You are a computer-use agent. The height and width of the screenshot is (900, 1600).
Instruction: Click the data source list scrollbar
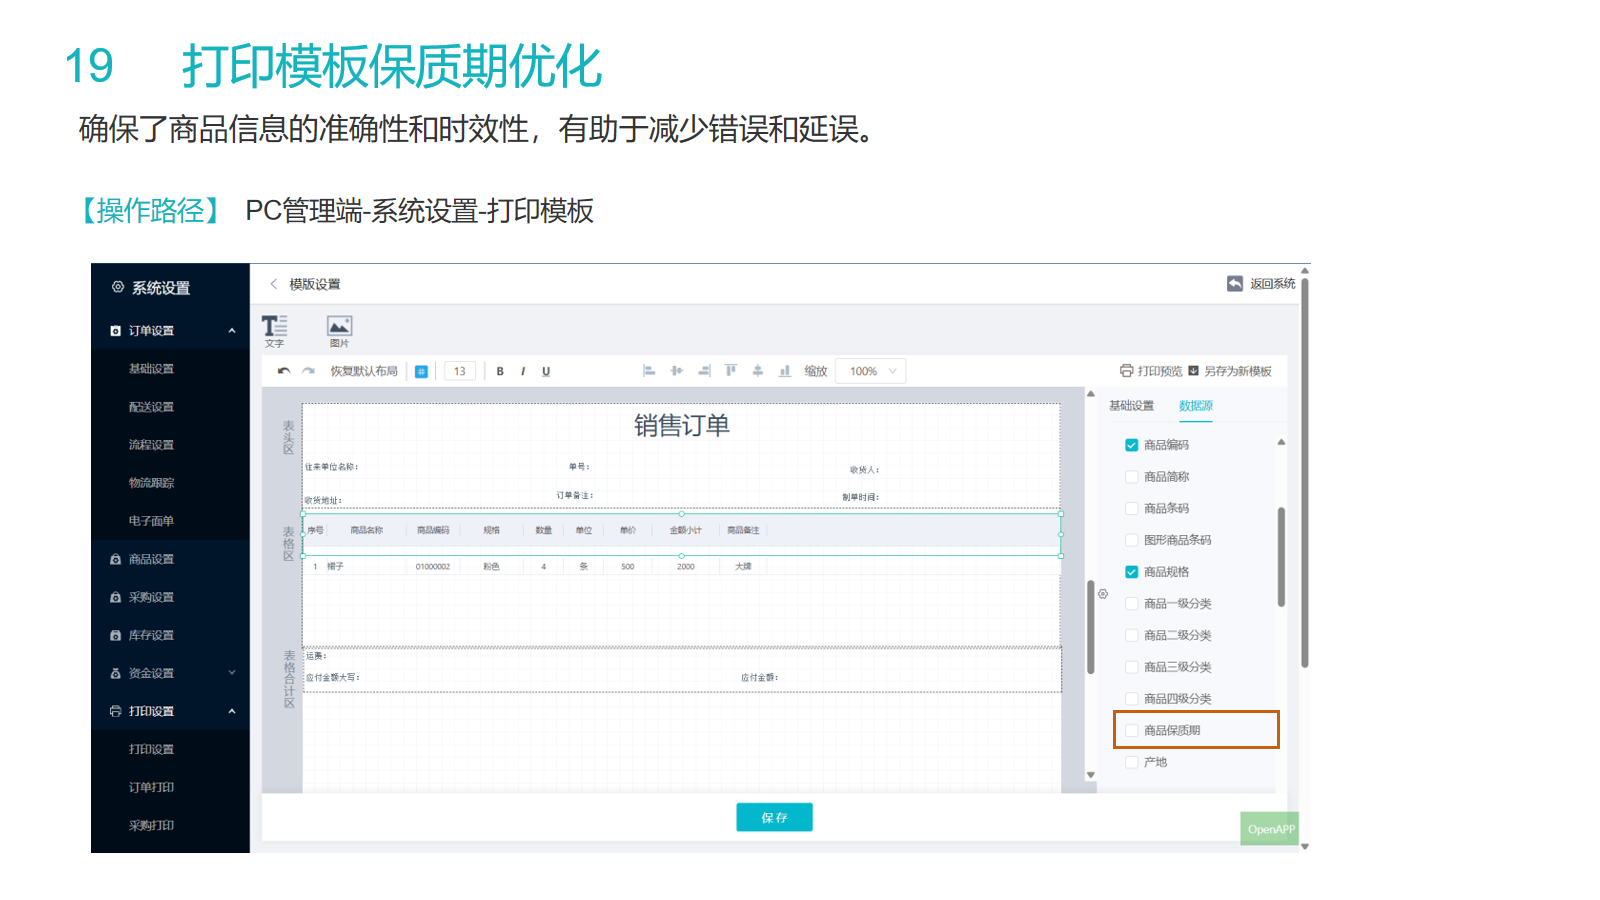tap(1281, 557)
